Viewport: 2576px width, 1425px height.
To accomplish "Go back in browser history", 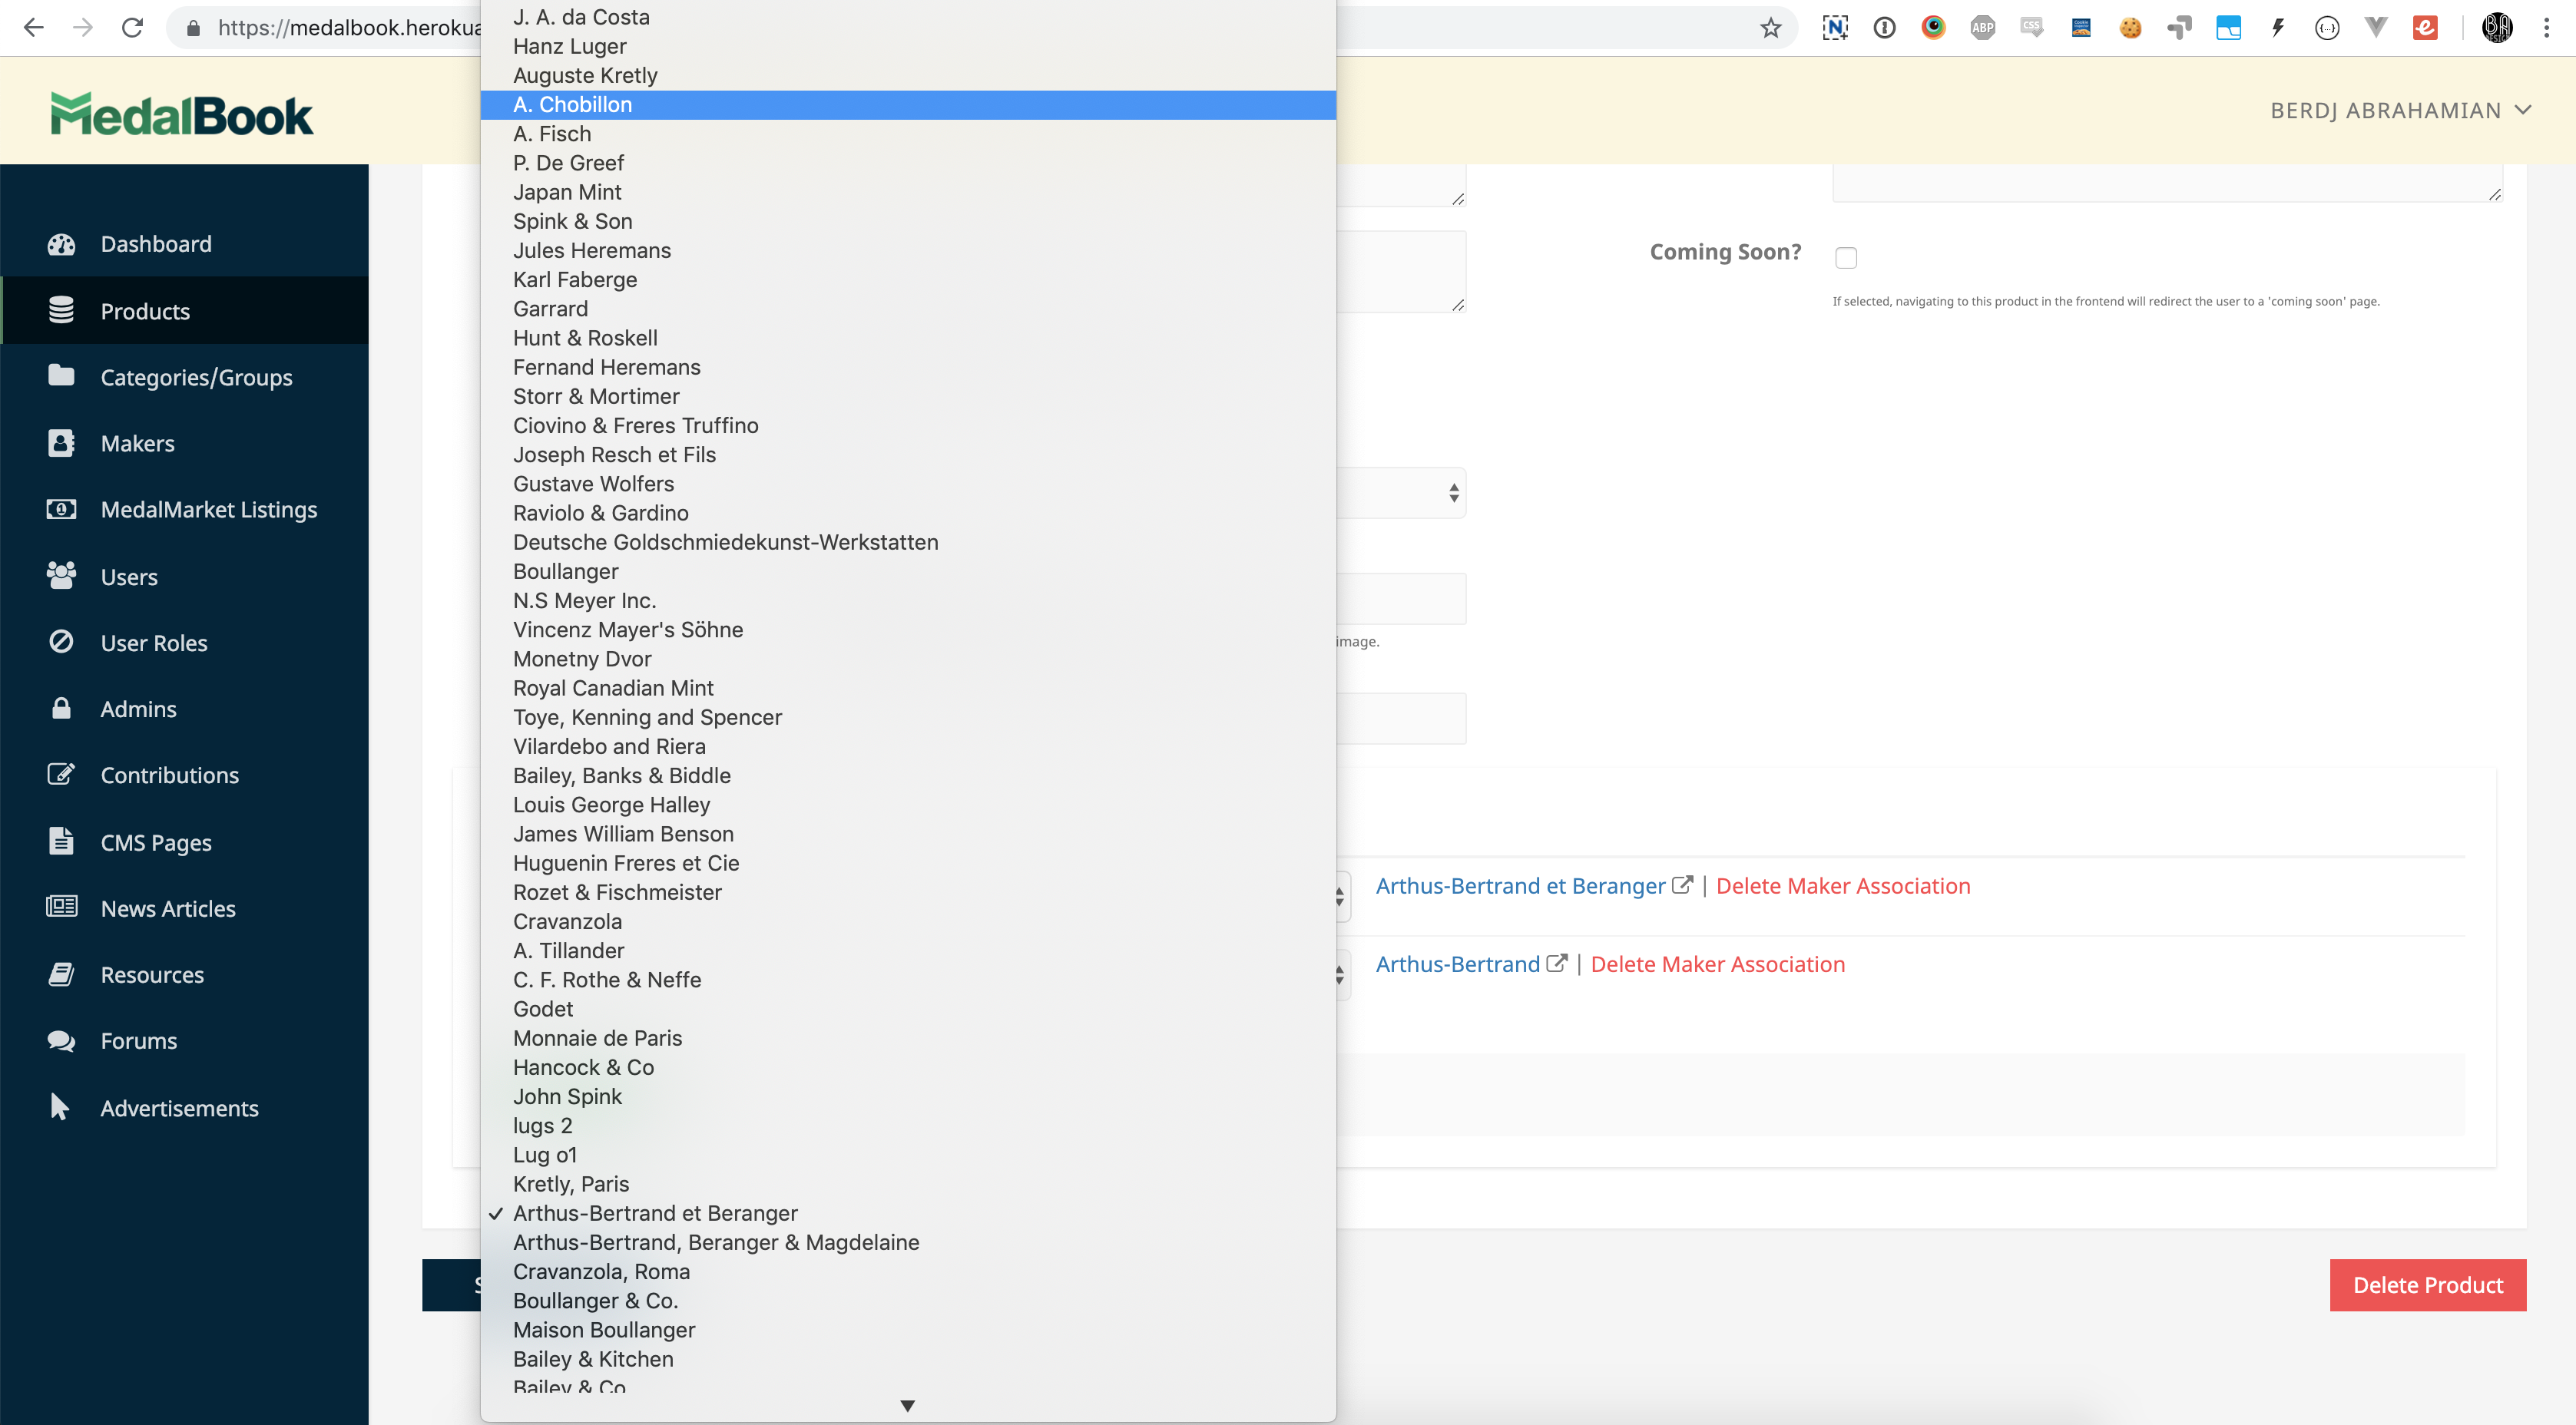I will click(x=33, y=28).
